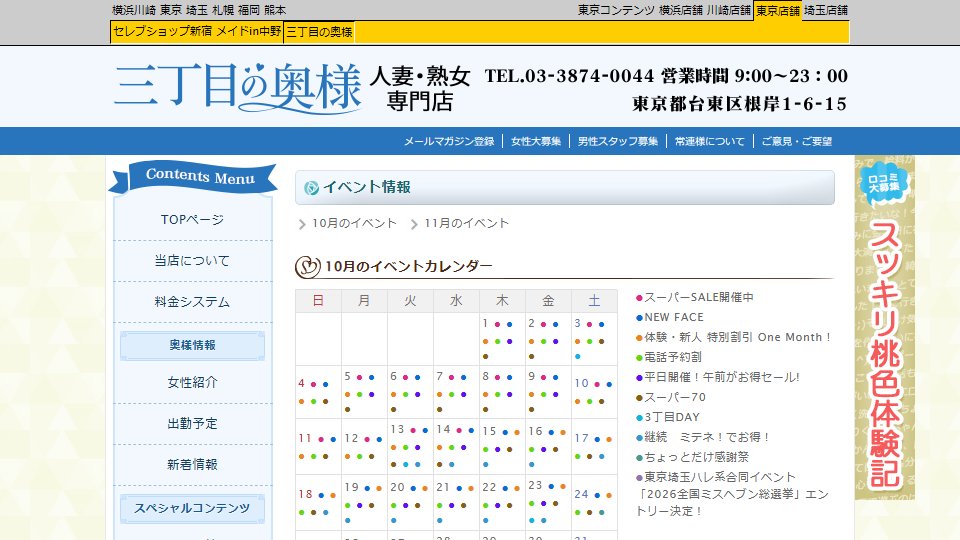960x540 pixels.
Task: Click the 三丁目の奥様 site logo
Action: (x=238, y=86)
